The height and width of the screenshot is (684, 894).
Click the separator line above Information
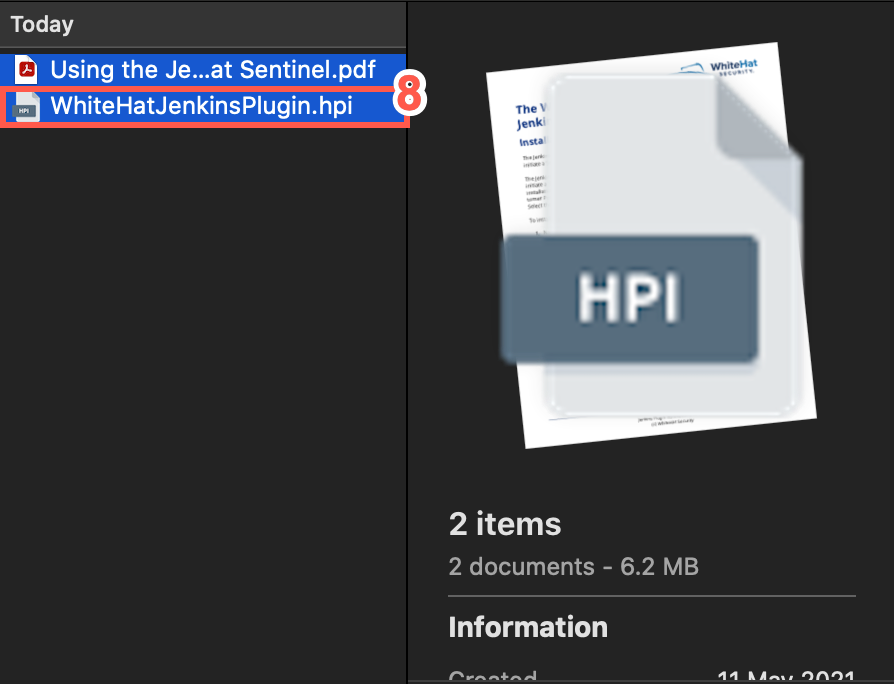[652, 596]
